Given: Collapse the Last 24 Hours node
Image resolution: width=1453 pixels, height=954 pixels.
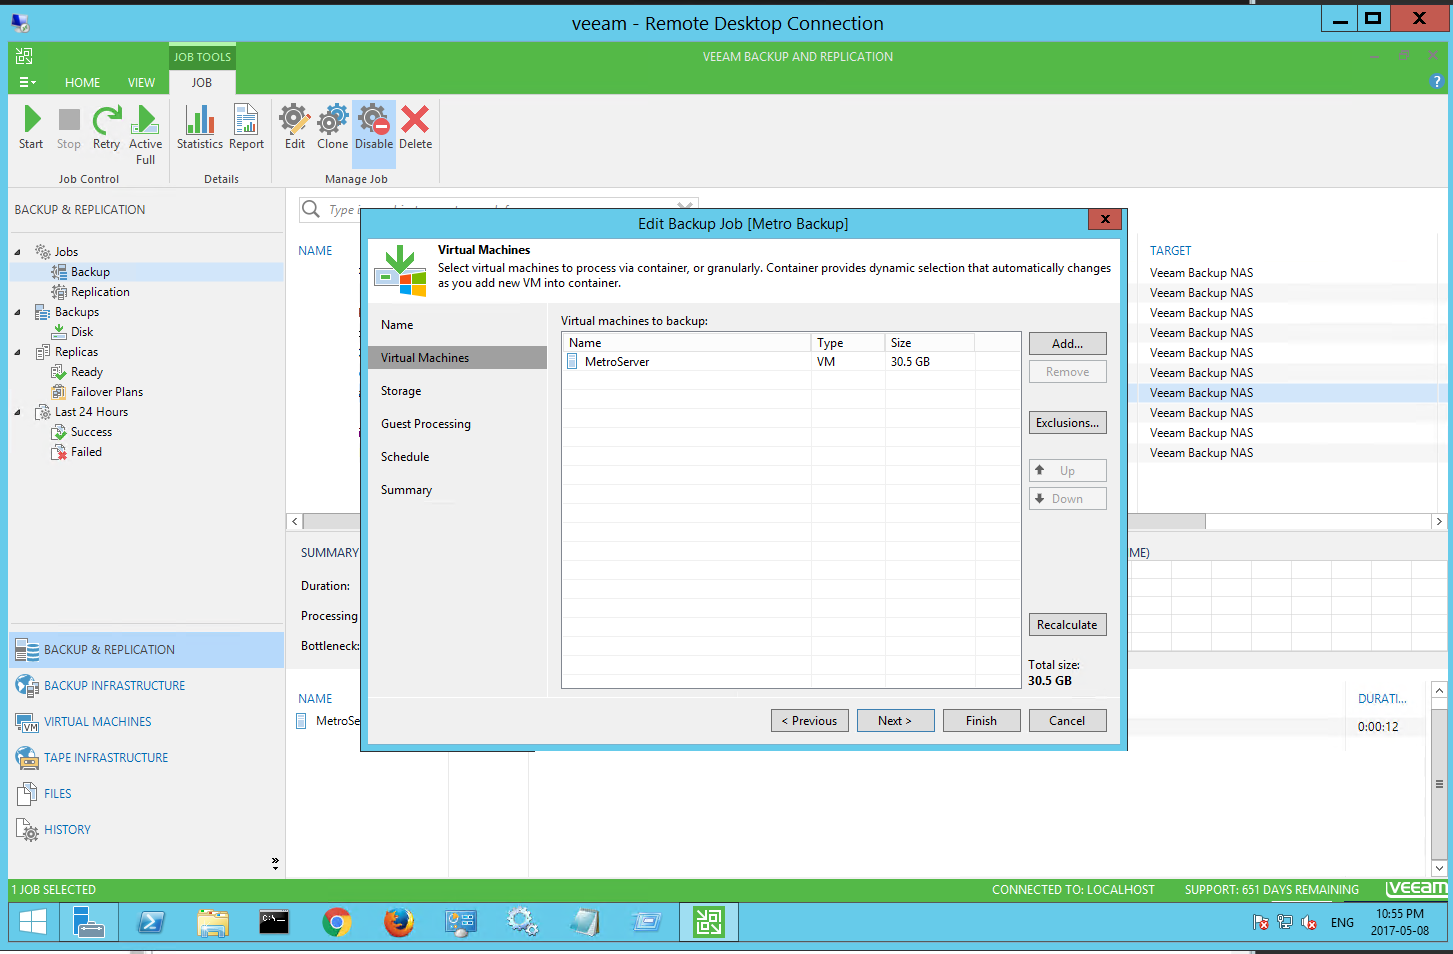Looking at the screenshot, I should coord(18,412).
